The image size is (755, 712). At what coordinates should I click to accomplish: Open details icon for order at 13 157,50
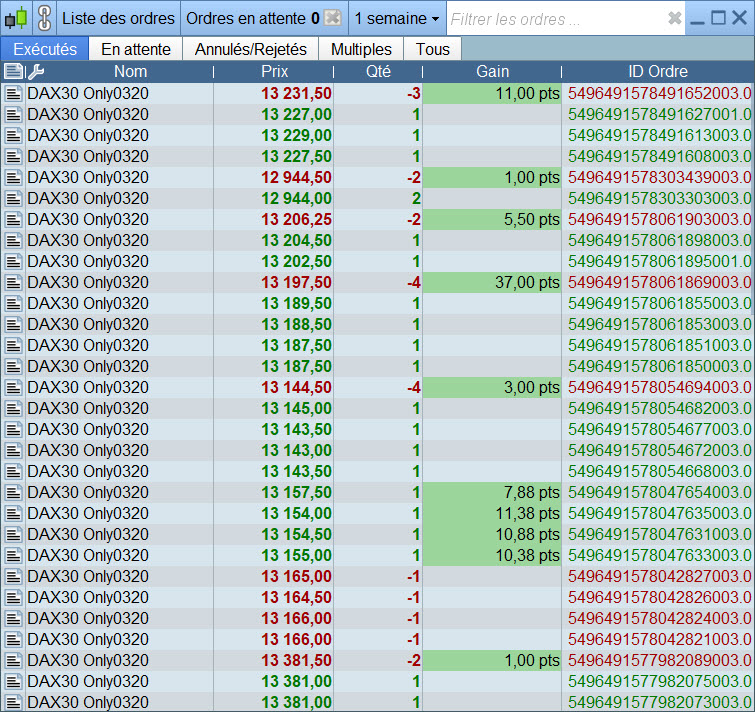point(13,492)
